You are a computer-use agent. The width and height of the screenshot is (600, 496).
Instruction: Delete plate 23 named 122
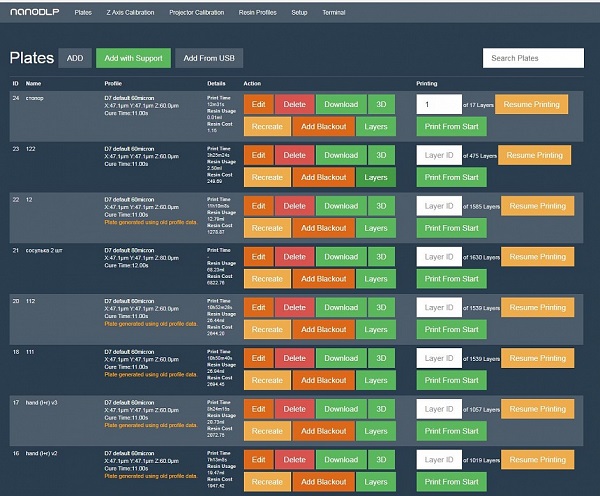pos(295,155)
